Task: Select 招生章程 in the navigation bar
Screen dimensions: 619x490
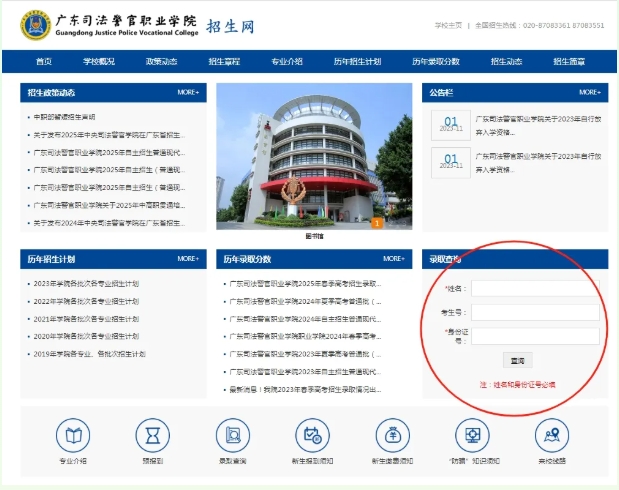Action: (224, 62)
